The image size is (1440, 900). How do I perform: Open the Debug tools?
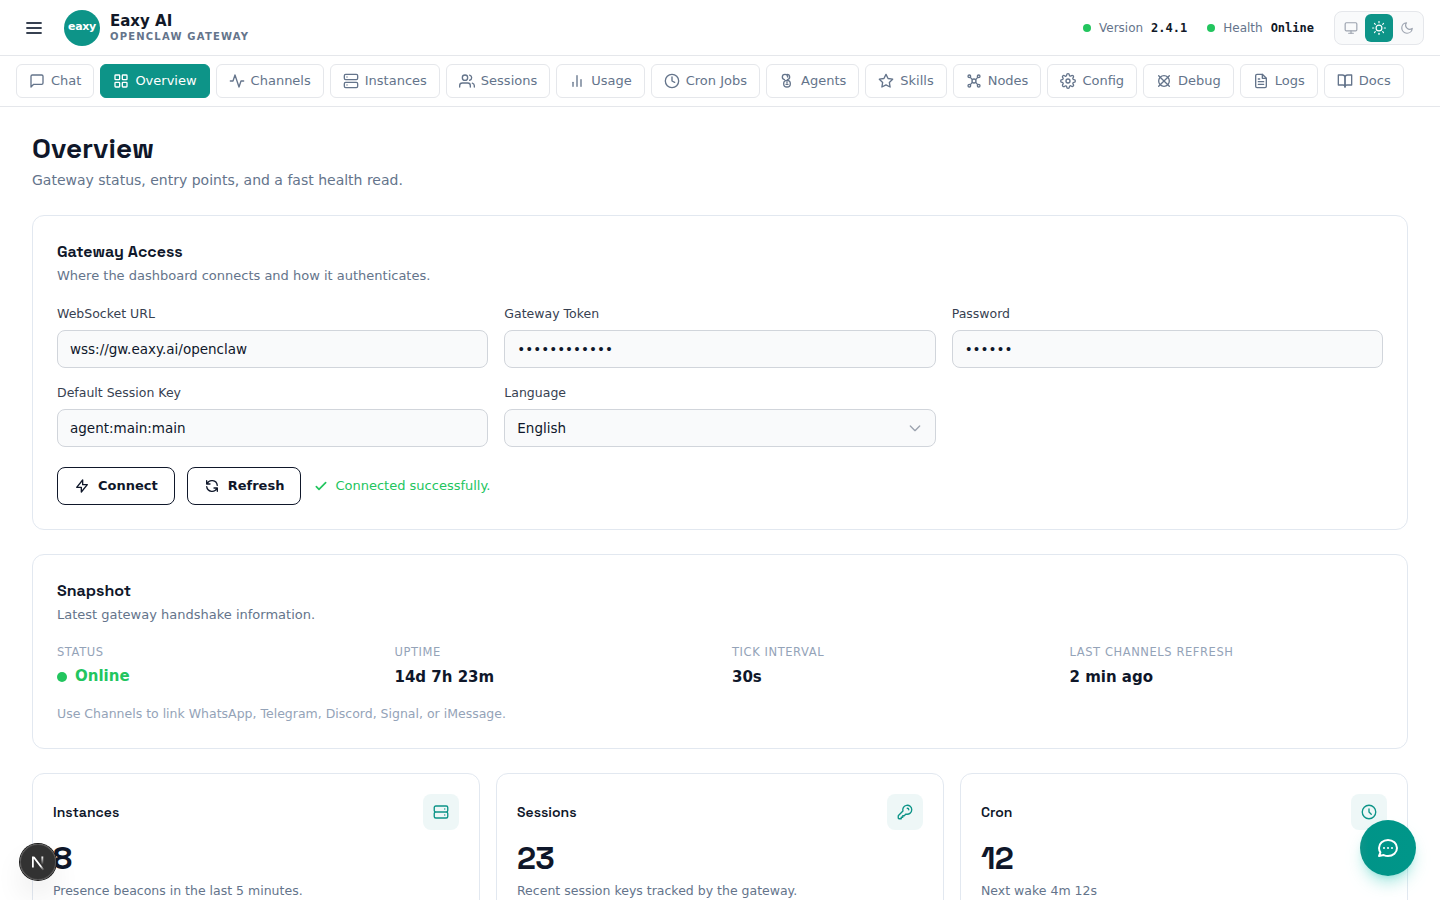coord(1188,81)
